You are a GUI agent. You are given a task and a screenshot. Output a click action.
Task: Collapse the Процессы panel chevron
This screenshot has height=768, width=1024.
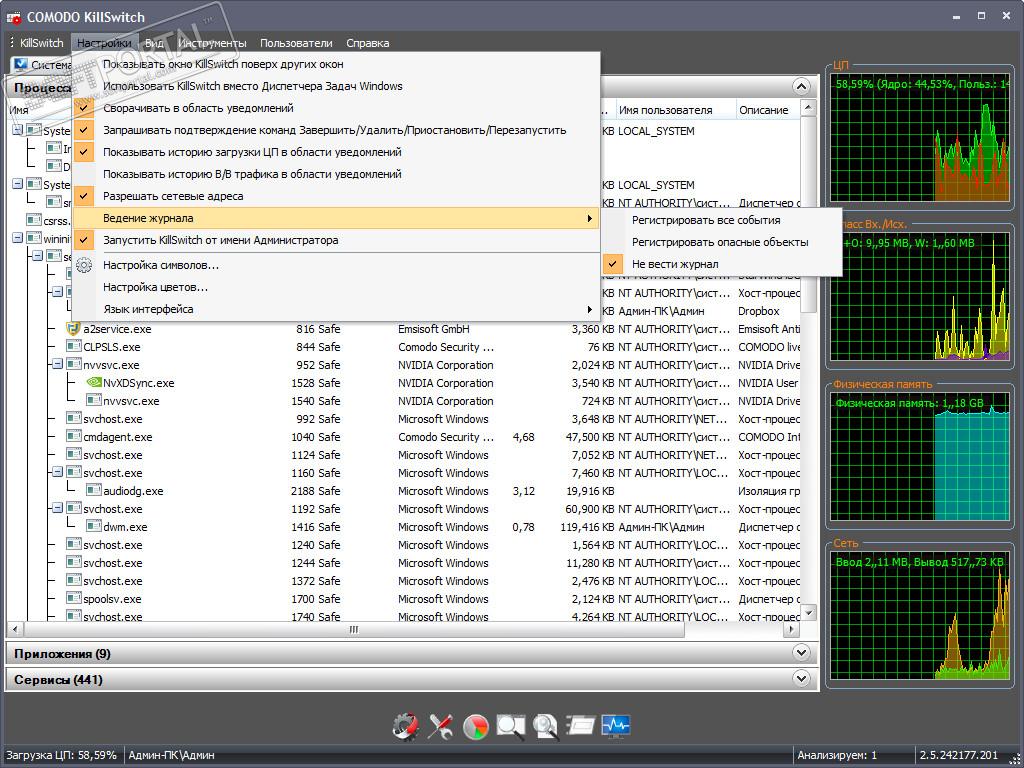pos(801,87)
